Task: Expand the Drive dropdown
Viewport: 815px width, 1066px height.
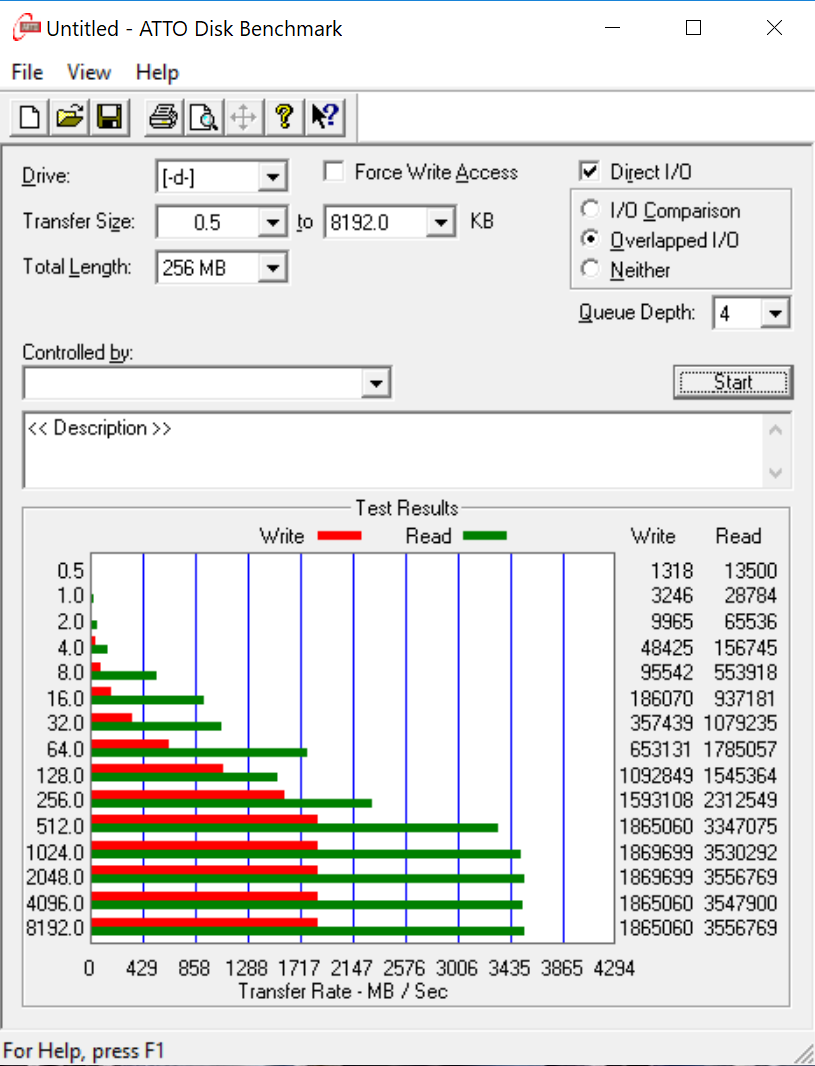Action: 272,177
